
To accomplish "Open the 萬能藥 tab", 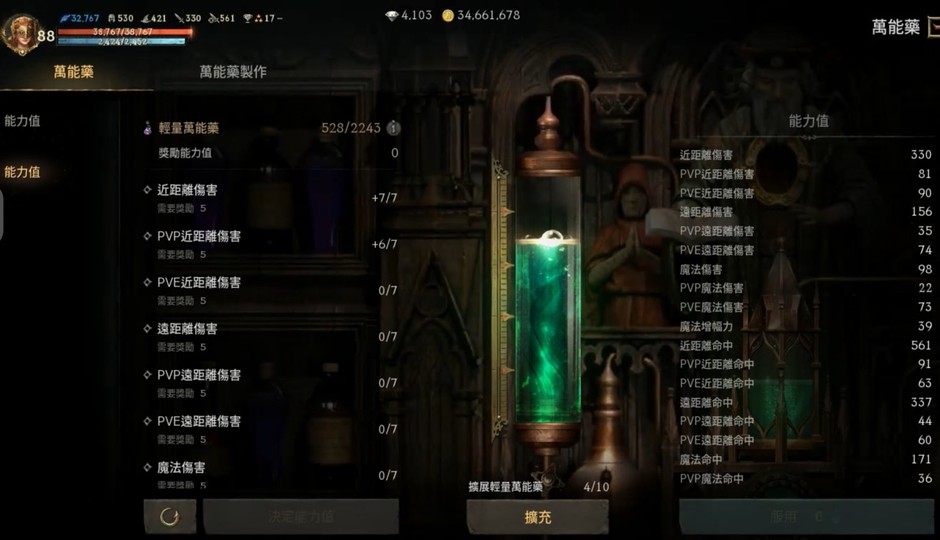I will tap(74, 72).
